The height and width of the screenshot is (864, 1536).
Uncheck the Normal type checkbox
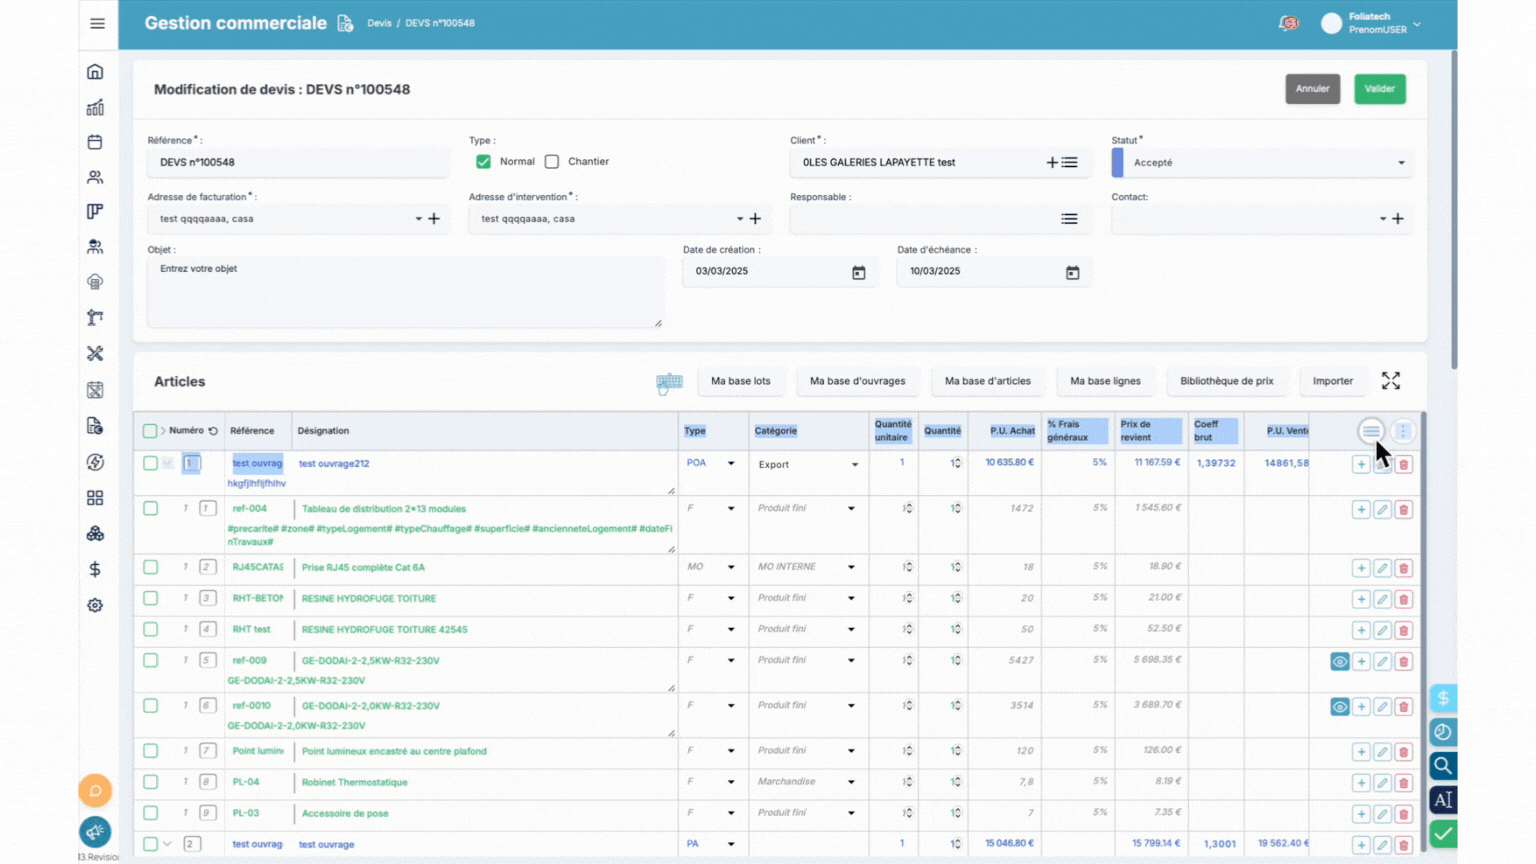click(484, 162)
